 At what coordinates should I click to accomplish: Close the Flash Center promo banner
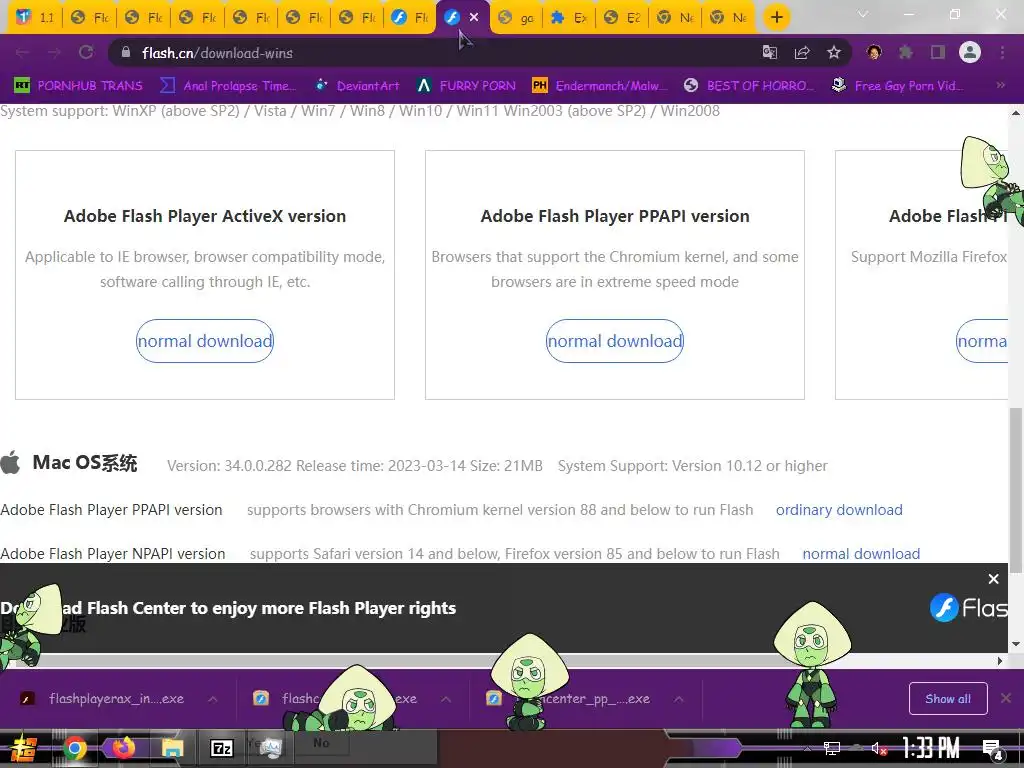[993, 579]
